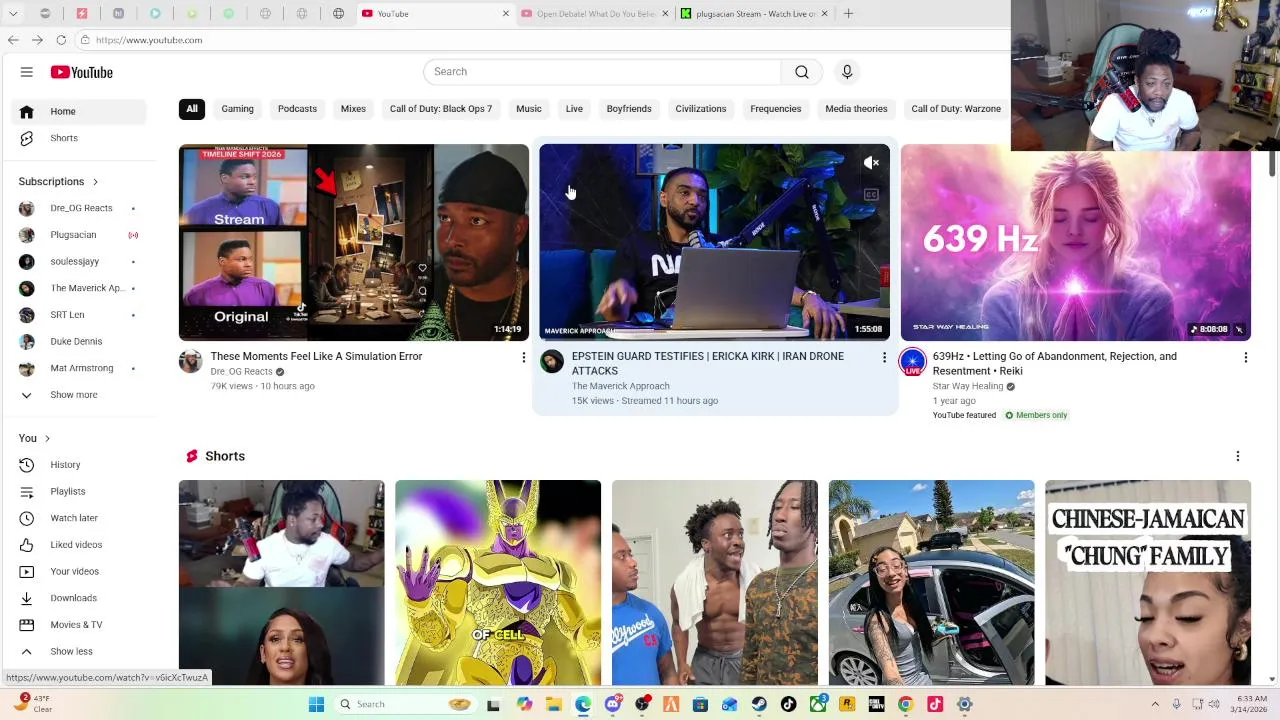Click the Windows taskbar search box
The width and height of the screenshot is (1280, 720).
tap(405, 704)
